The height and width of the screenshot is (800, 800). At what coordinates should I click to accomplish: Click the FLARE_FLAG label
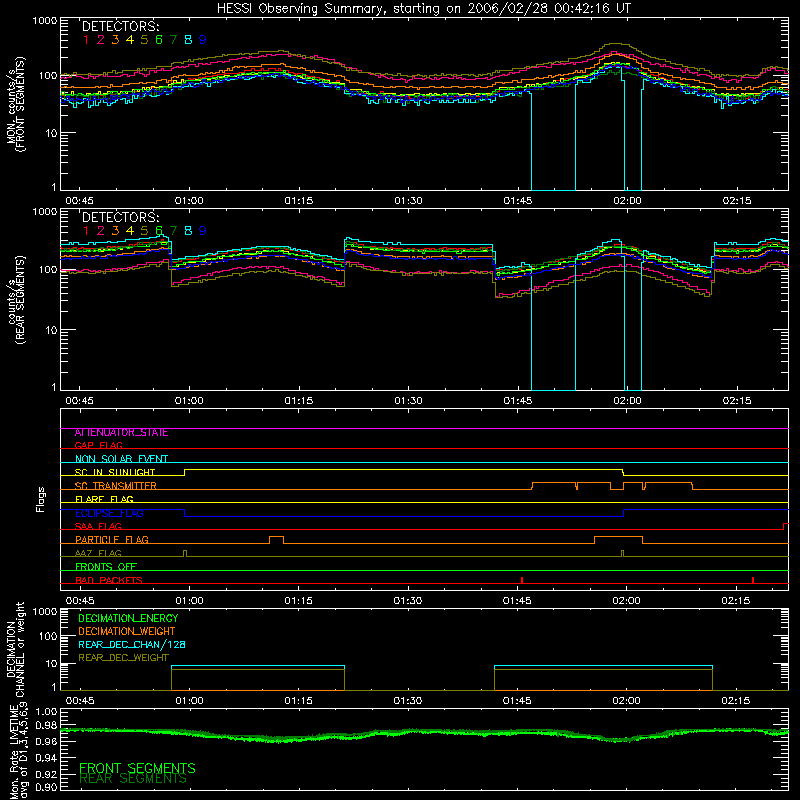click(104, 499)
